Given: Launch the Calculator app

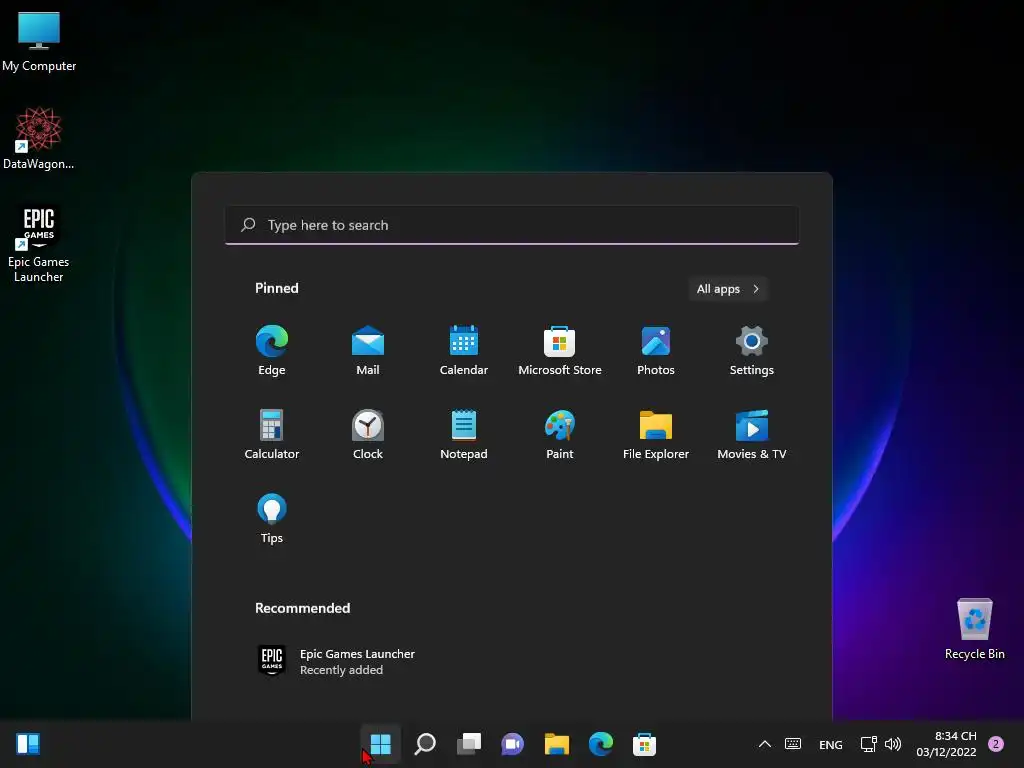Looking at the screenshot, I should click(272, 434).
